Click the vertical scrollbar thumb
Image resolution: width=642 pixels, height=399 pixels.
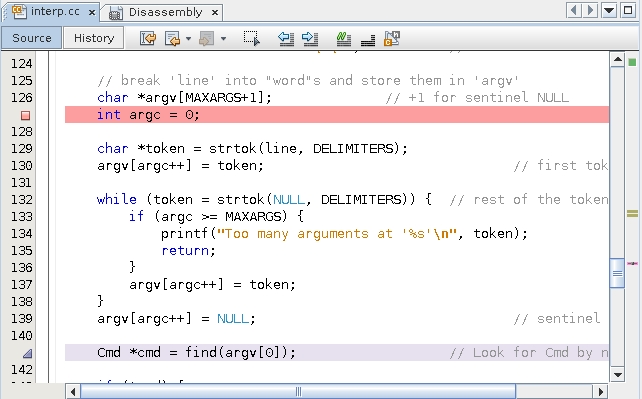[617, 273]
